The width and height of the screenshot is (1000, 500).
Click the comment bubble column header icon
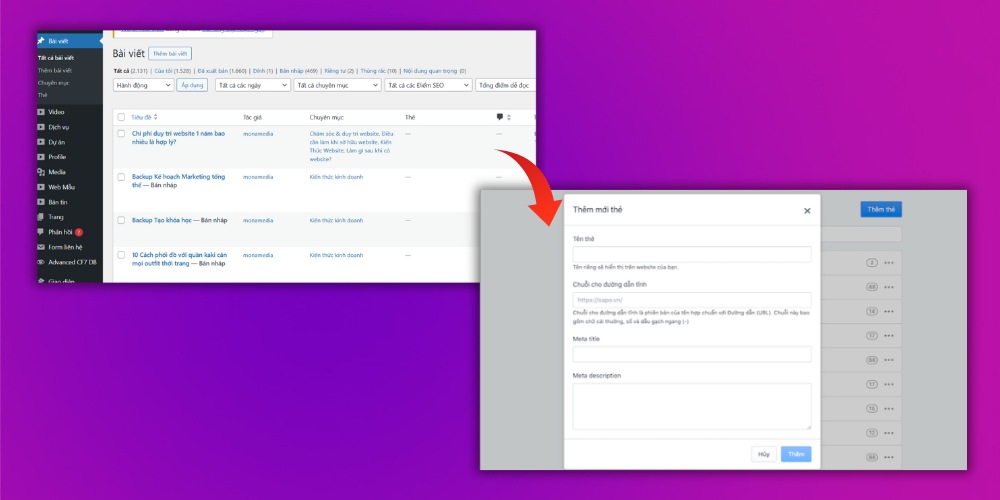click(500, 117)
